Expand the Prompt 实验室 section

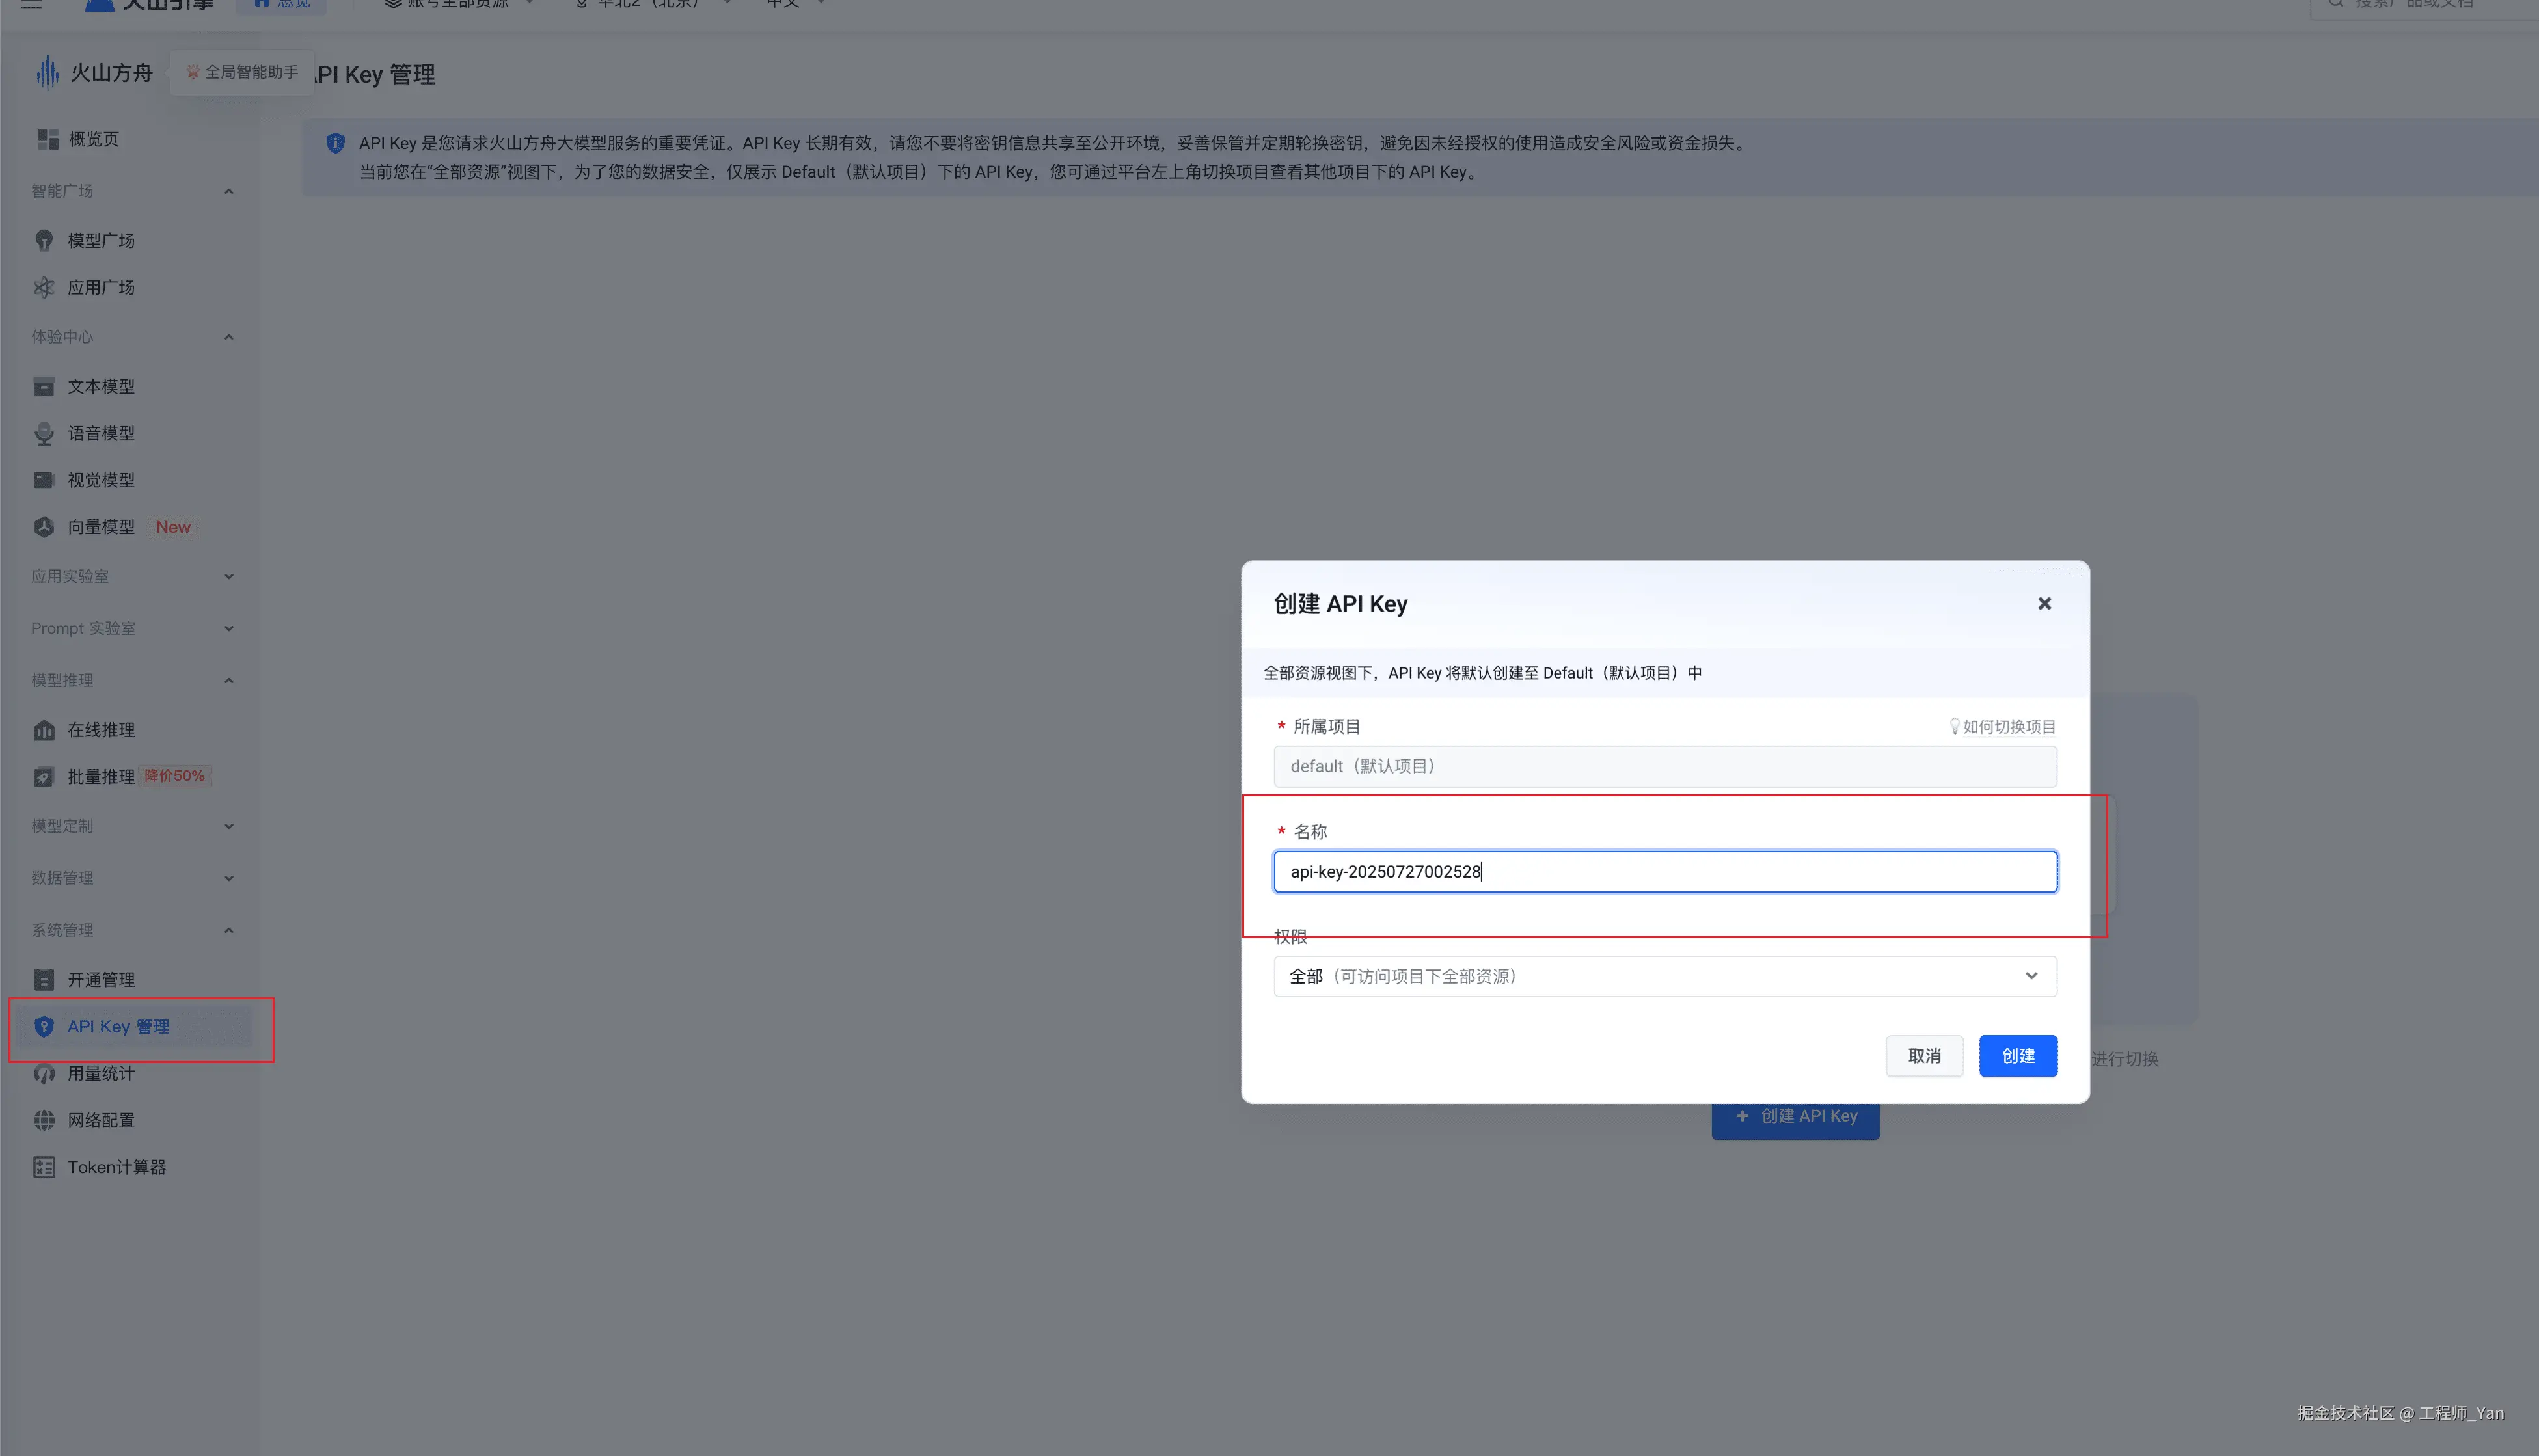point(229,628)
